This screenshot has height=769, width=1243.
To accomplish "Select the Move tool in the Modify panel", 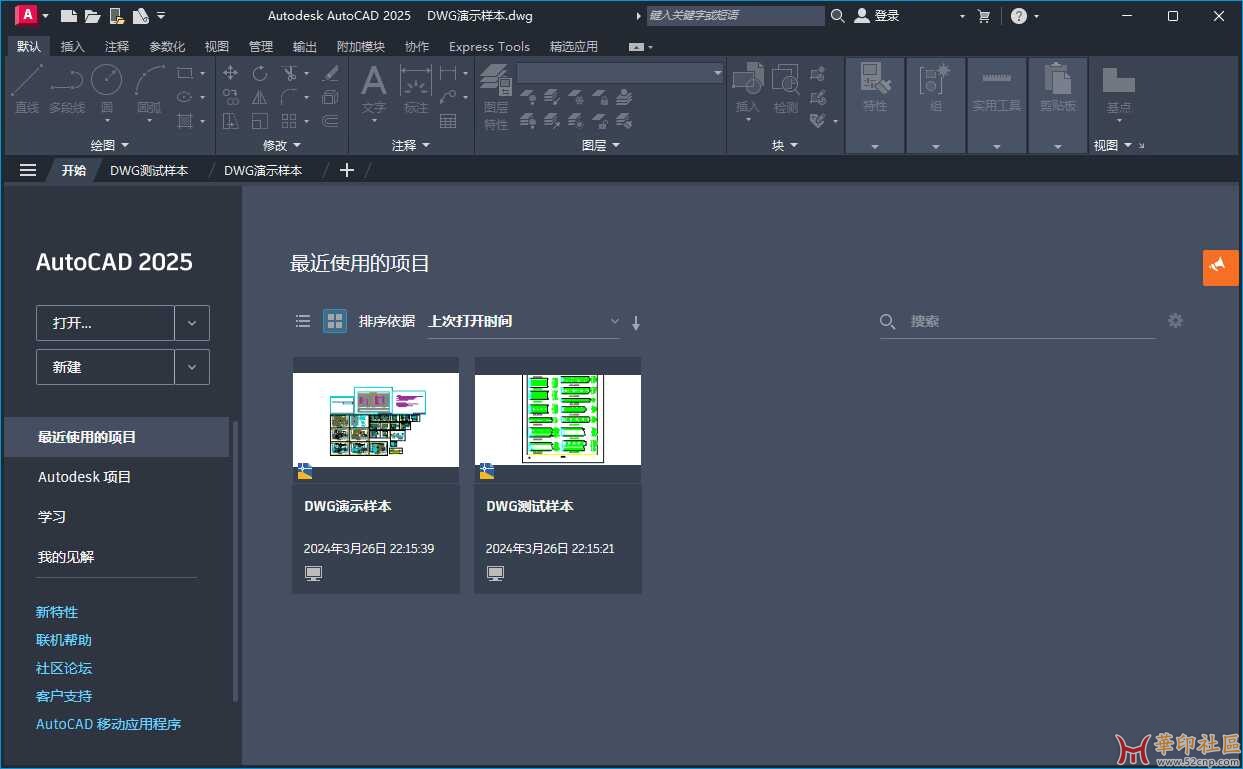I will click(230, 73).
